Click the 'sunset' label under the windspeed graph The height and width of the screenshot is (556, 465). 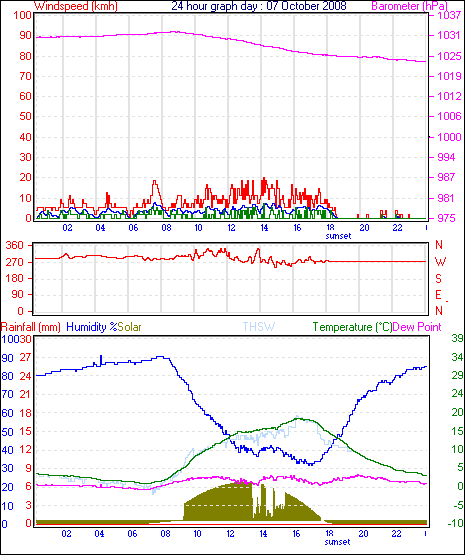pos(338,236)
